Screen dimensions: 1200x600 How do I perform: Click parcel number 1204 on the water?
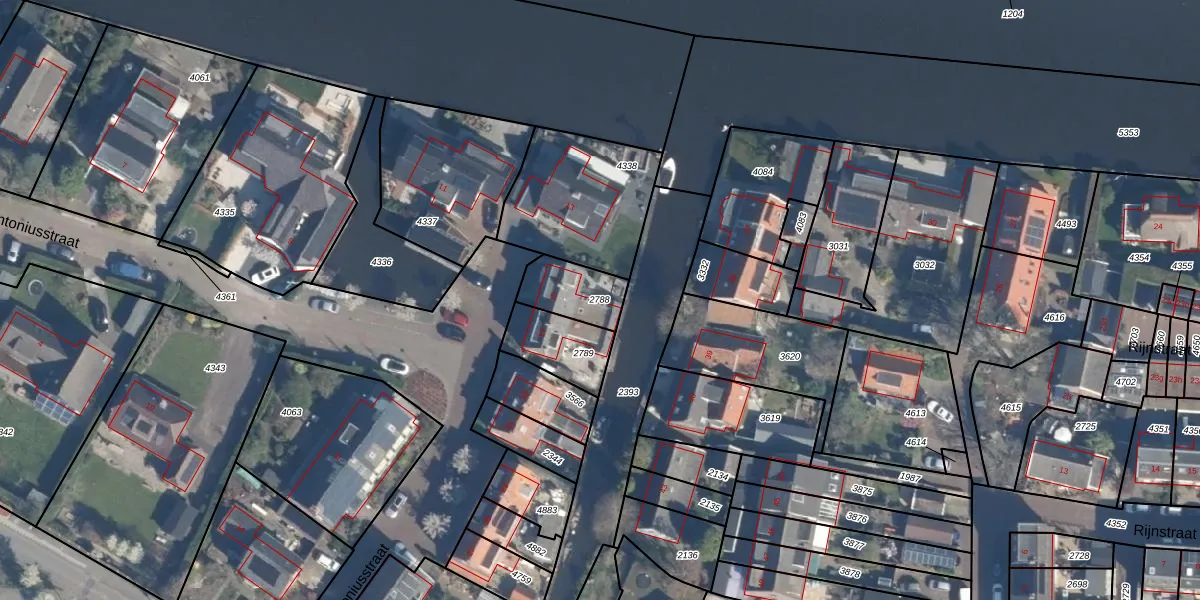(1012, 14)
